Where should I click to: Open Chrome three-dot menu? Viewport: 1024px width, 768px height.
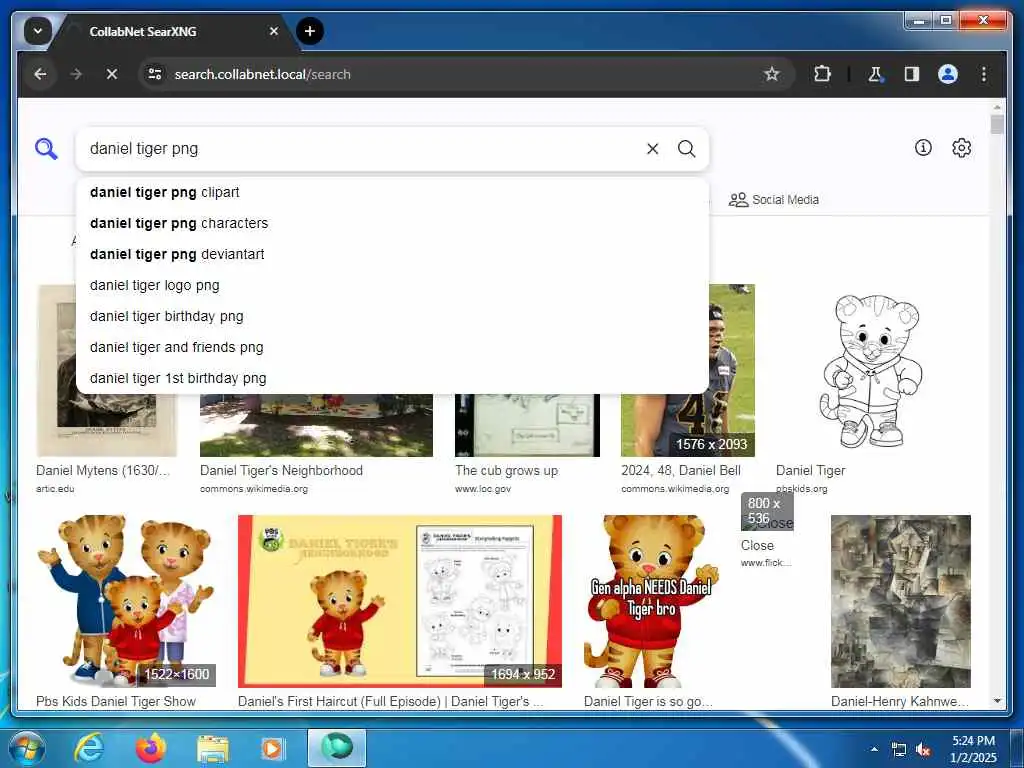coord(984,74)
